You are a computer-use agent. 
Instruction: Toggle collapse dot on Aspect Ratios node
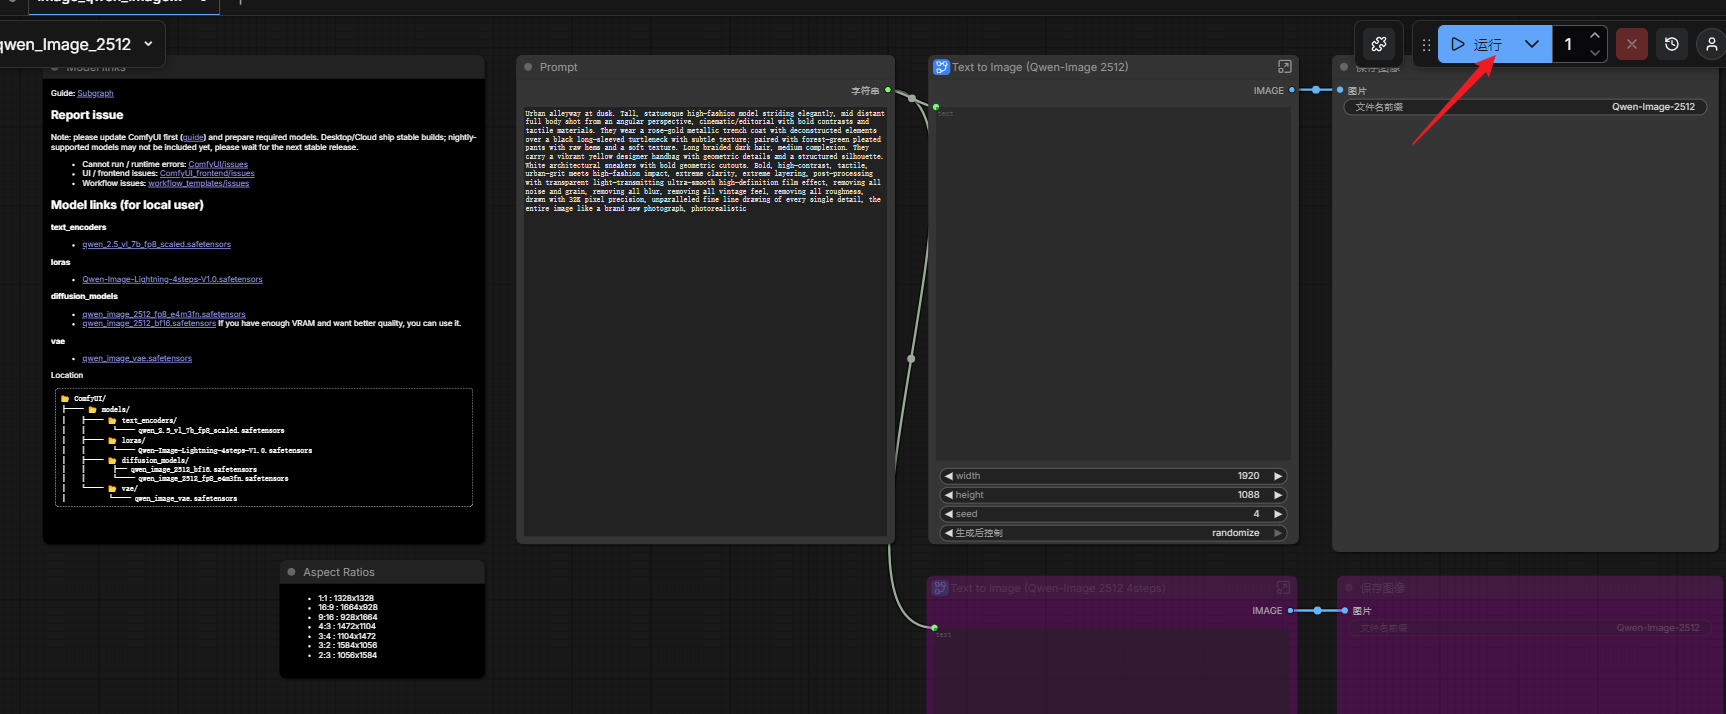(292, 572)
